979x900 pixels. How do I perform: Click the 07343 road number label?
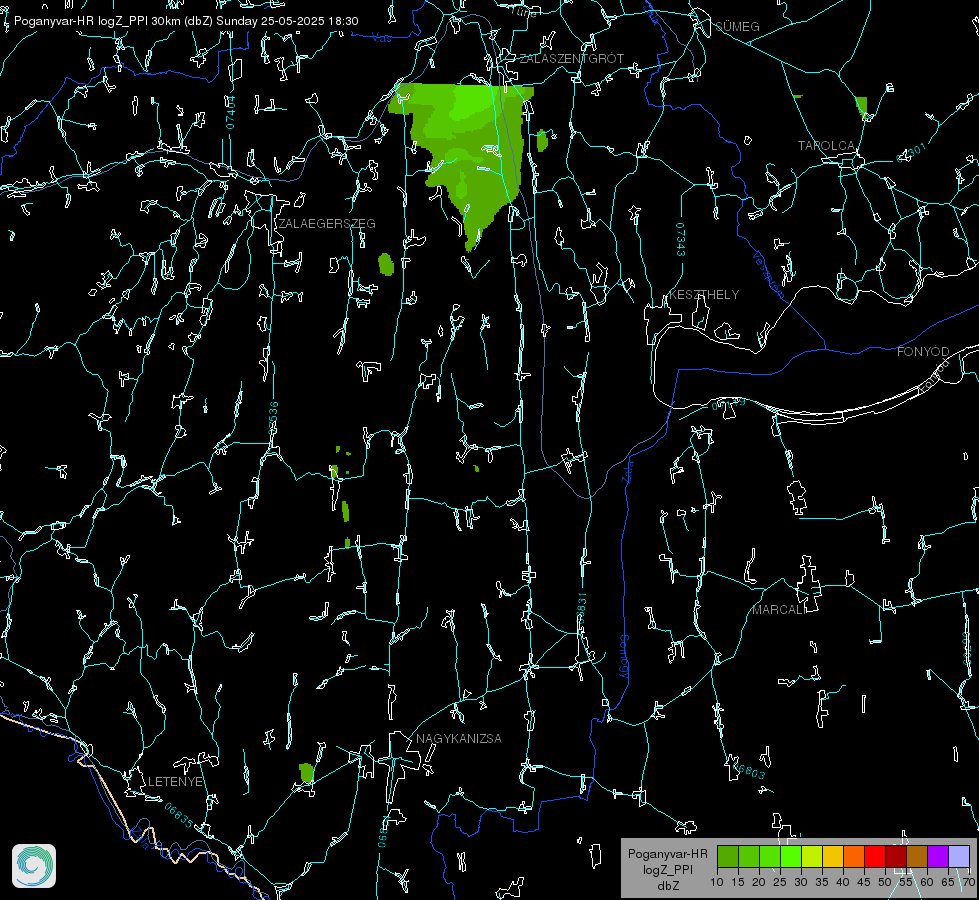[681, 239]
